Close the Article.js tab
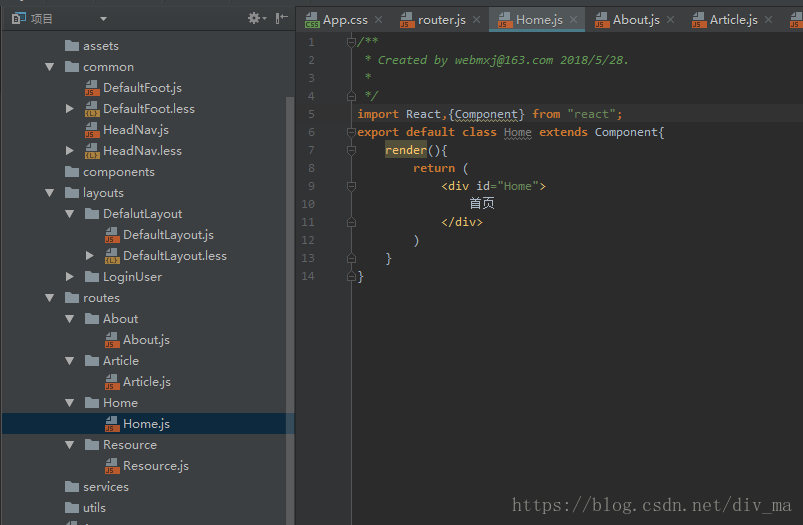Screen dimensions: 803x525 pos(768,20)
